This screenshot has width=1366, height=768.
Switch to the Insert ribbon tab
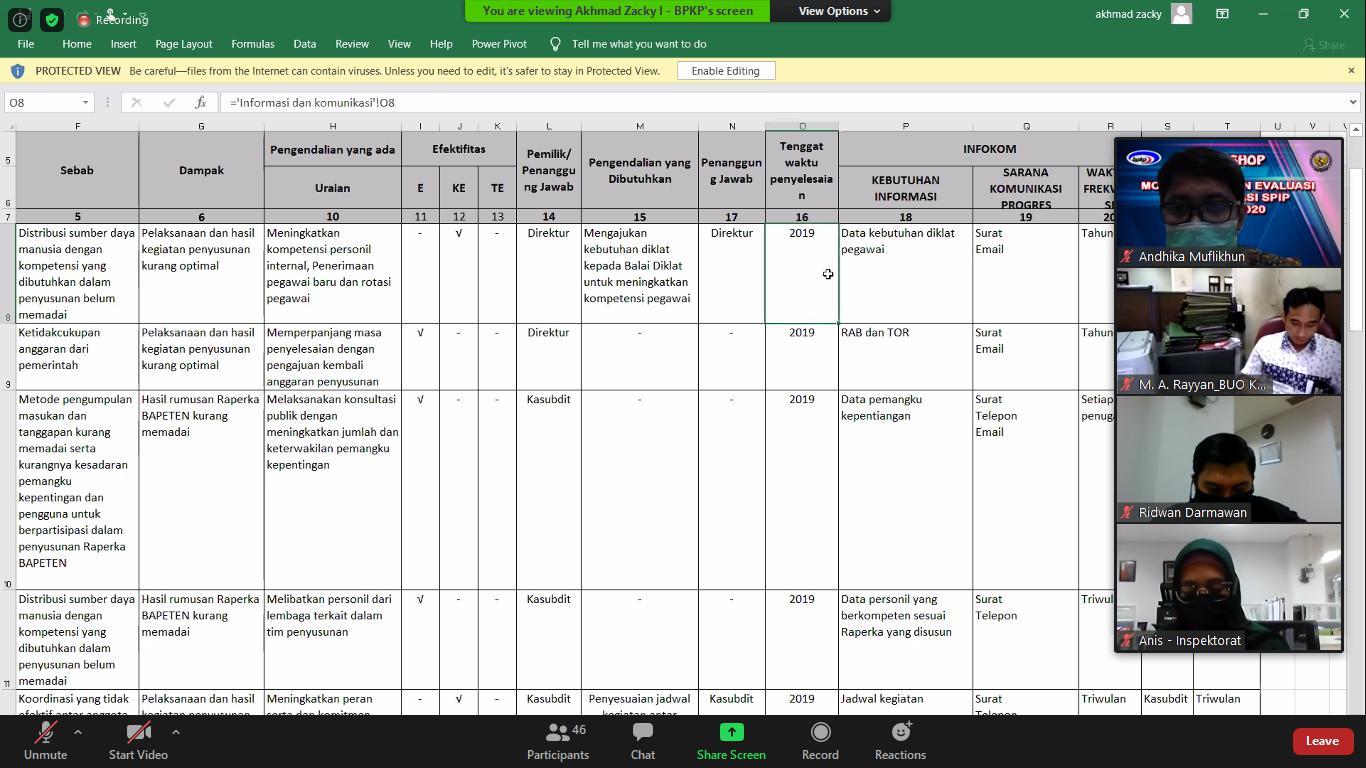click(124, 44)
